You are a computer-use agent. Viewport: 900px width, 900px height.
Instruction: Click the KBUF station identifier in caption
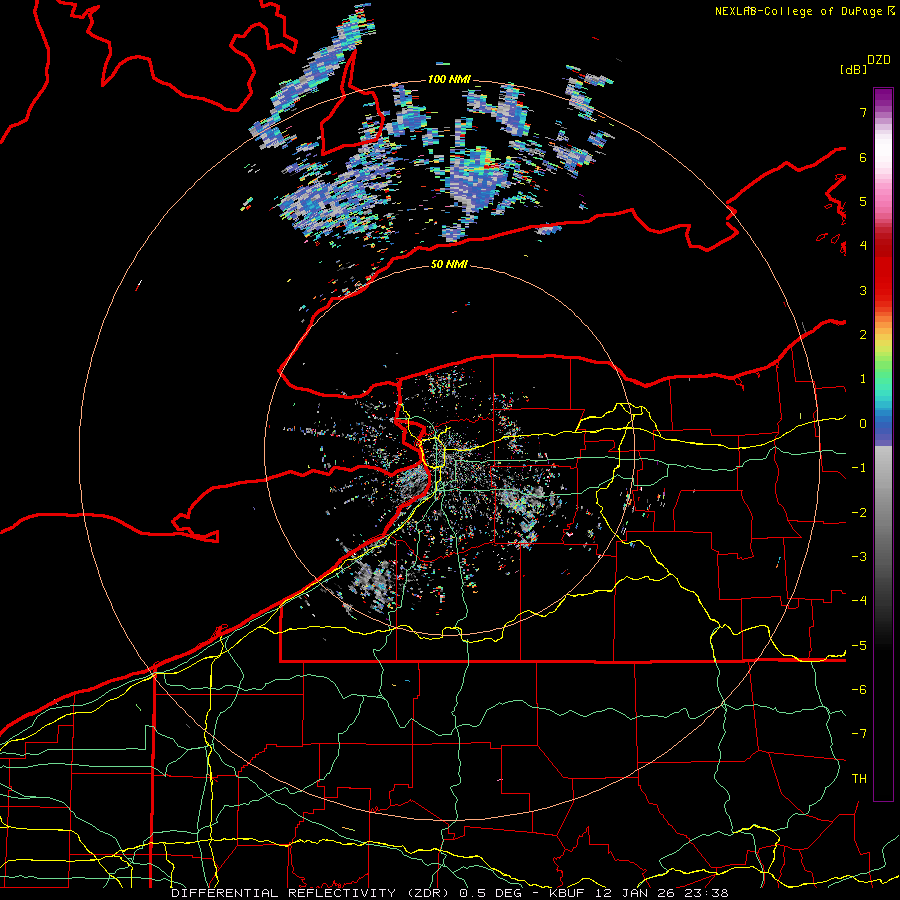[x=567, y=893]
